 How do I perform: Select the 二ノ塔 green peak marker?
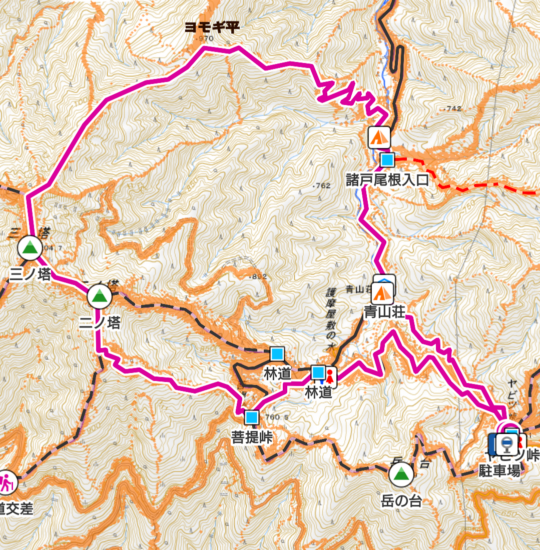tap(100, 297)
